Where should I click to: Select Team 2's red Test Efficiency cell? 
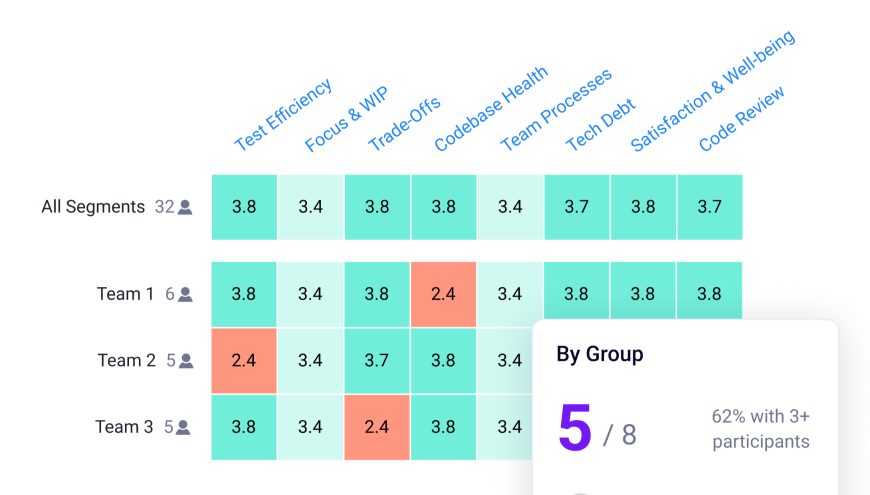pos(244,360)
